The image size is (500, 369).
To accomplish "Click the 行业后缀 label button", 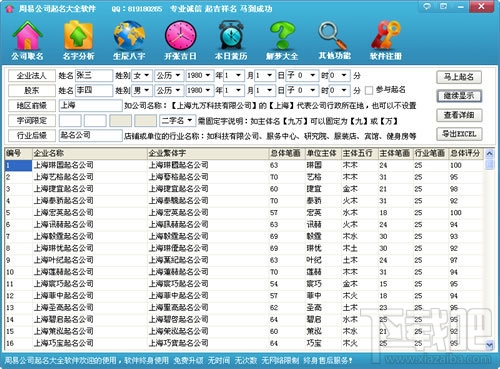I will pos(32,135).
